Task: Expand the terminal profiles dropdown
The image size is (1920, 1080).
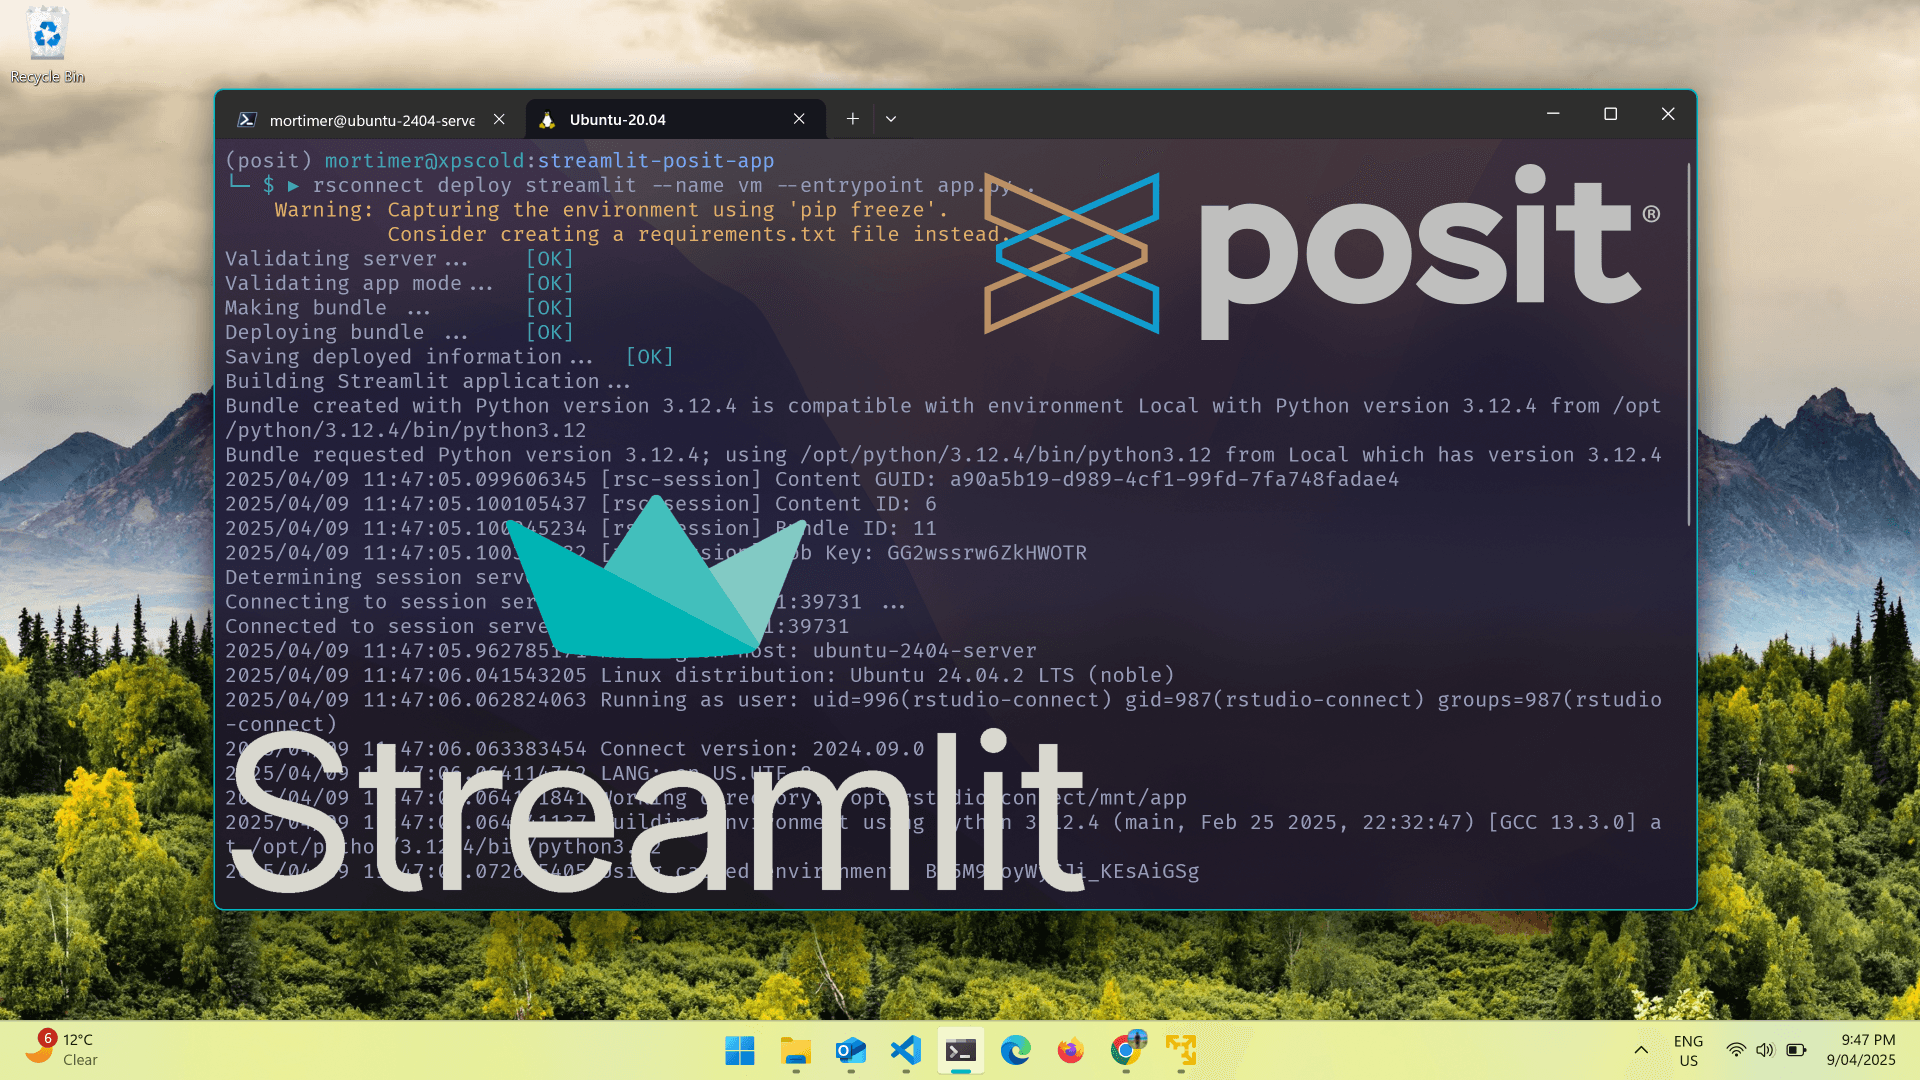Action: point(891,119)
